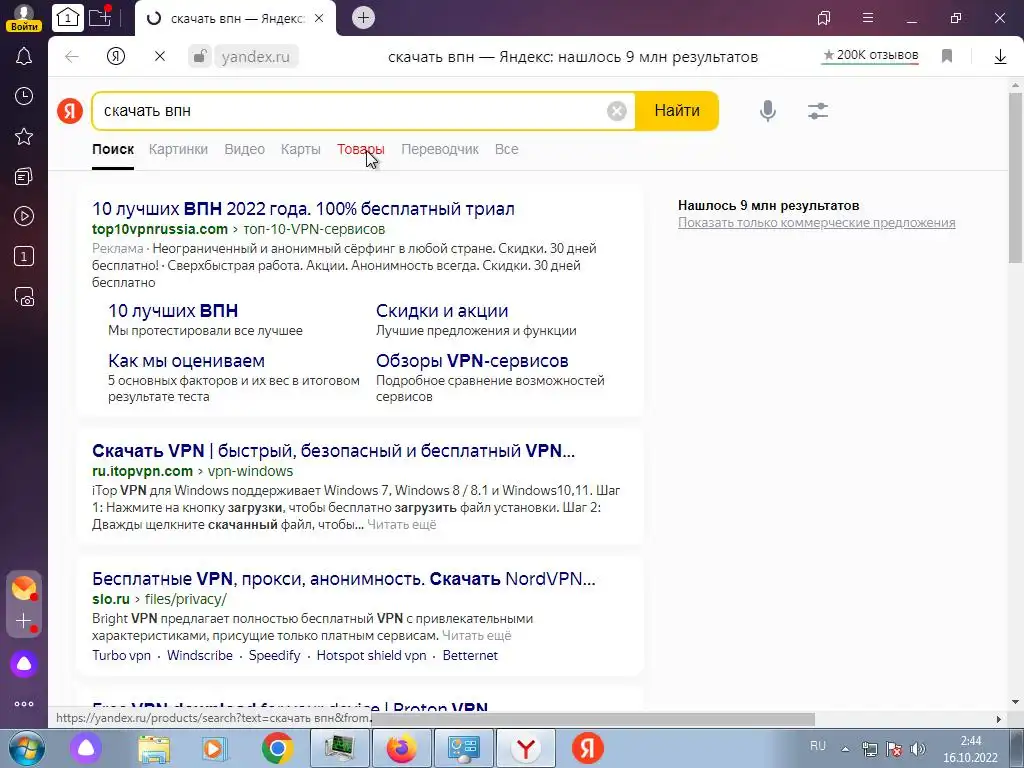The image size is (1024, 768).
Task: Click the site security lock icon
Action: click(200, 57)
